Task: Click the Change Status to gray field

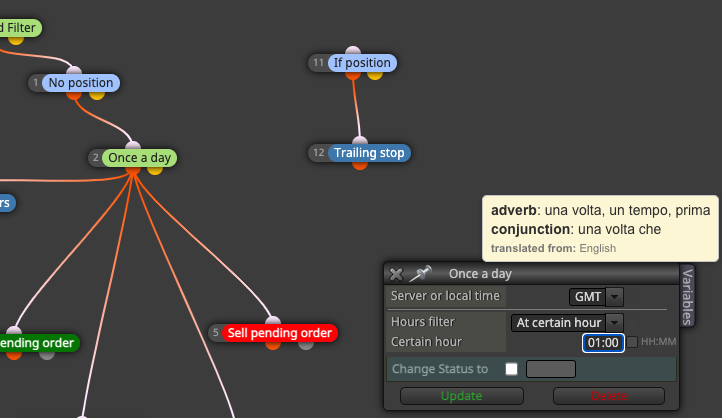Action: [551, 369]
